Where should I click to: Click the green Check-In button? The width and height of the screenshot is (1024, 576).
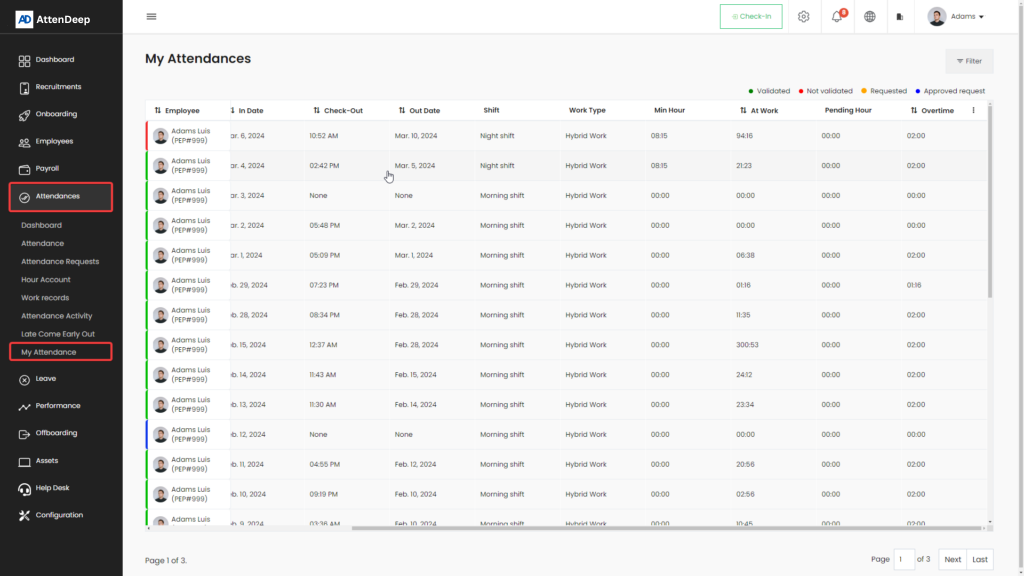coord(751,17)
